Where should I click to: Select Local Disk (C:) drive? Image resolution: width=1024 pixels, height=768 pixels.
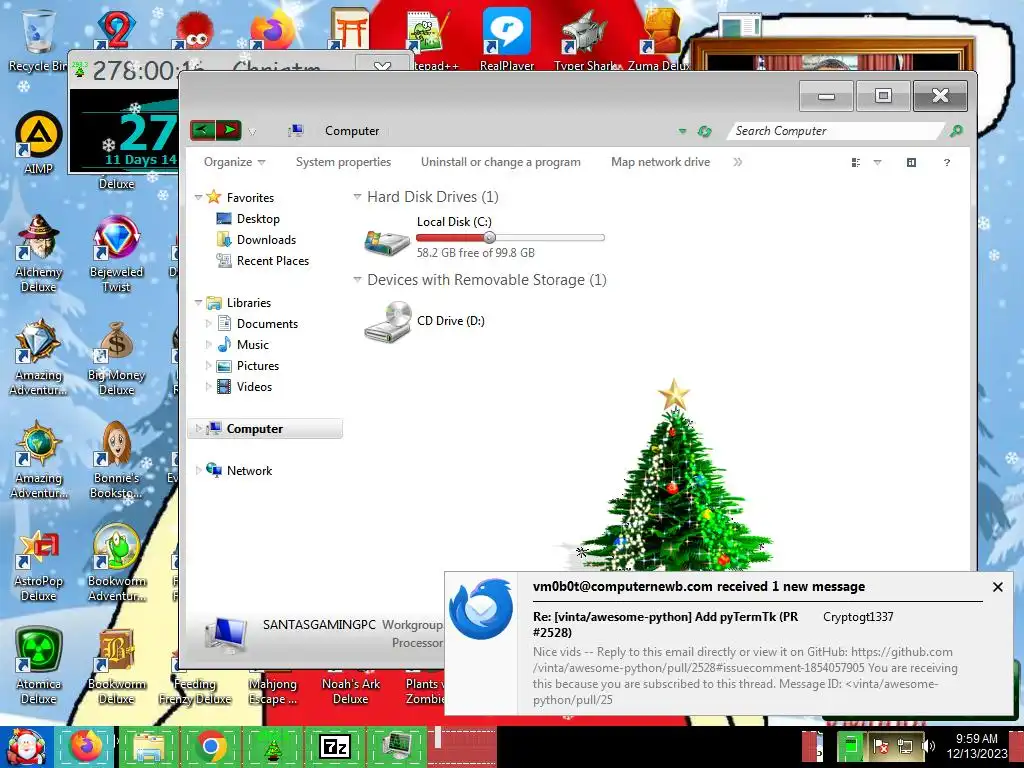pos(484,238)
